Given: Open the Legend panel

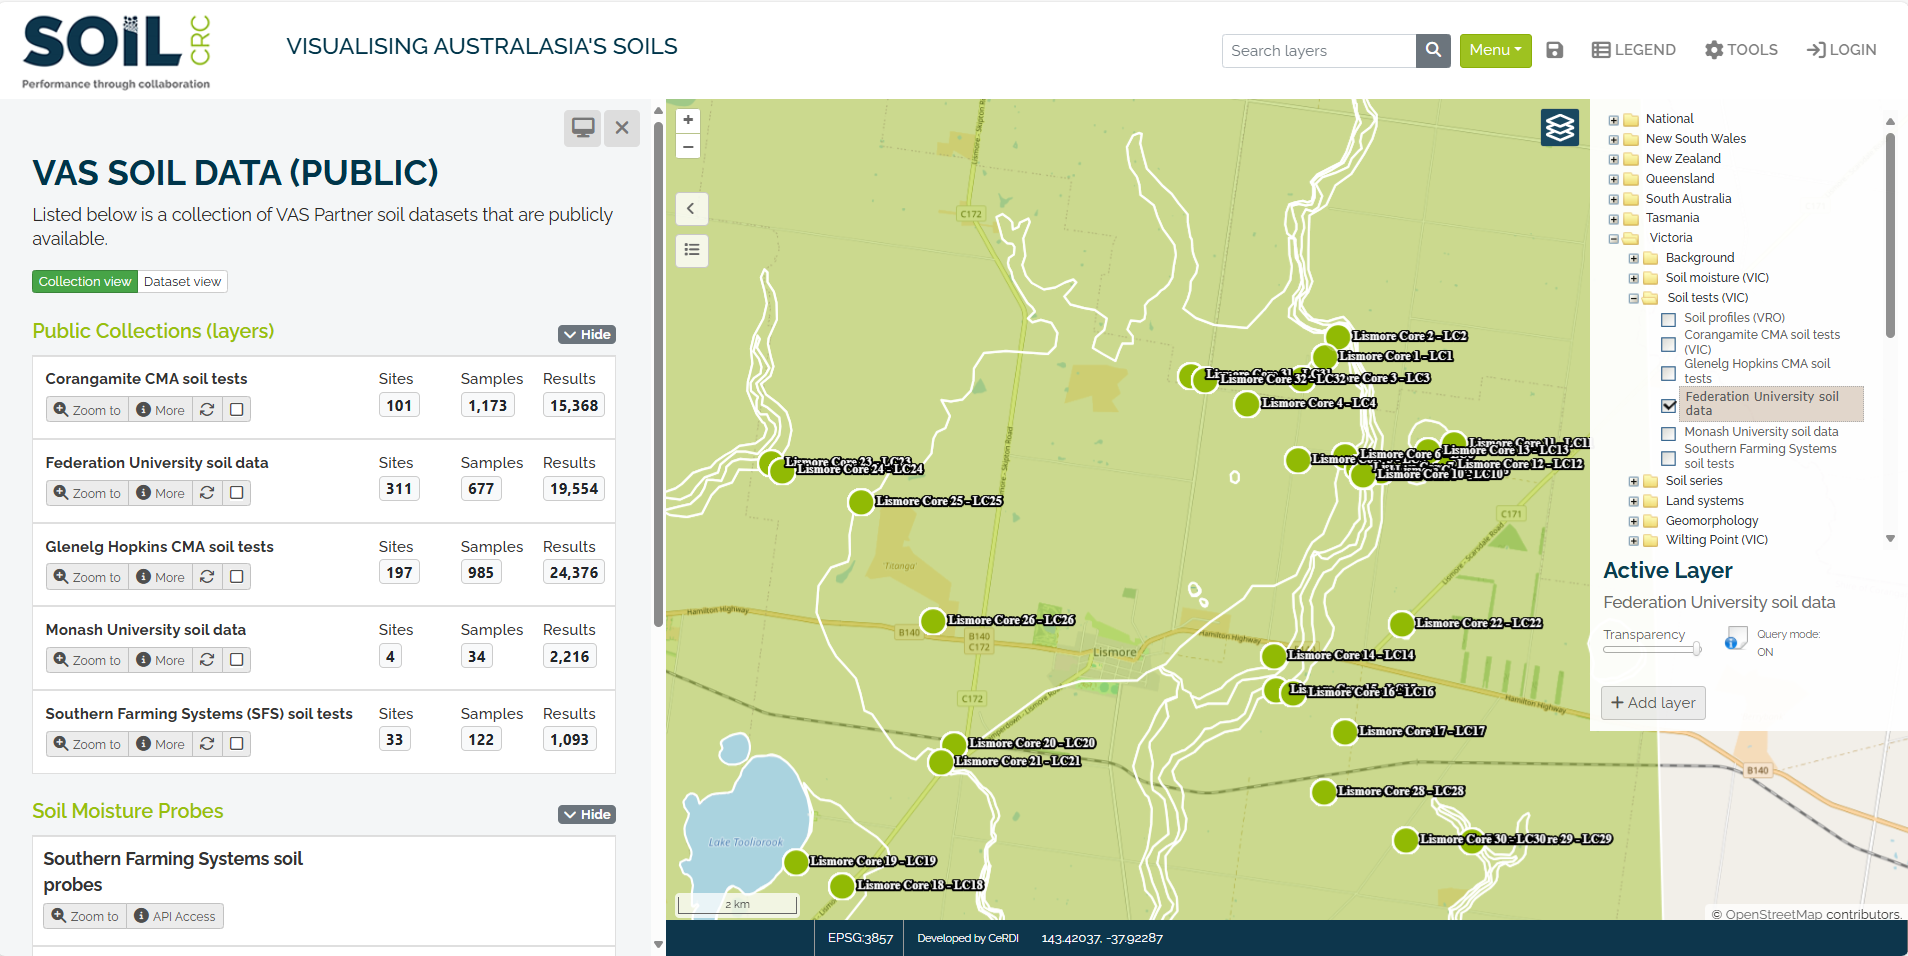Looking at the screenshot, I should coord(1633,50).
